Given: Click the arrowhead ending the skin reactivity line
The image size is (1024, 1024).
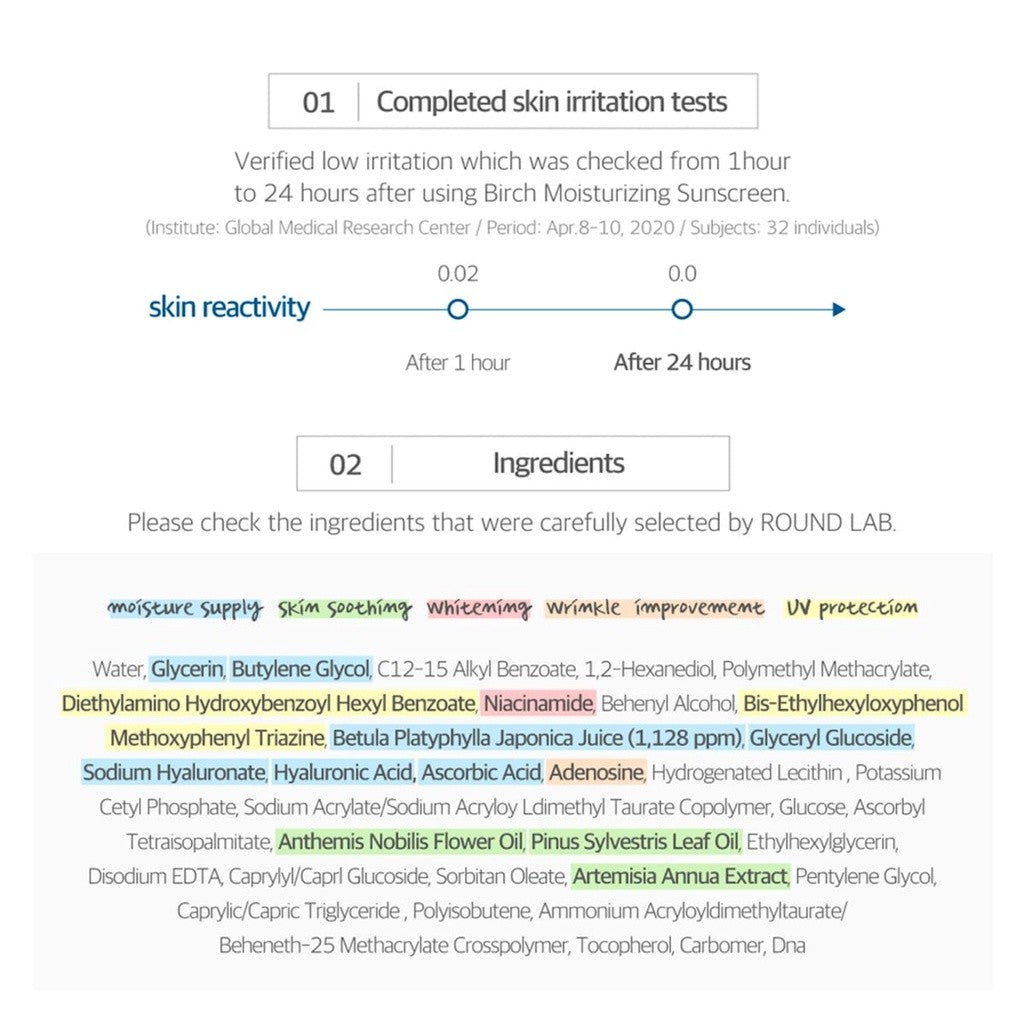Looking at the screenshot, I should pos(839,310).
